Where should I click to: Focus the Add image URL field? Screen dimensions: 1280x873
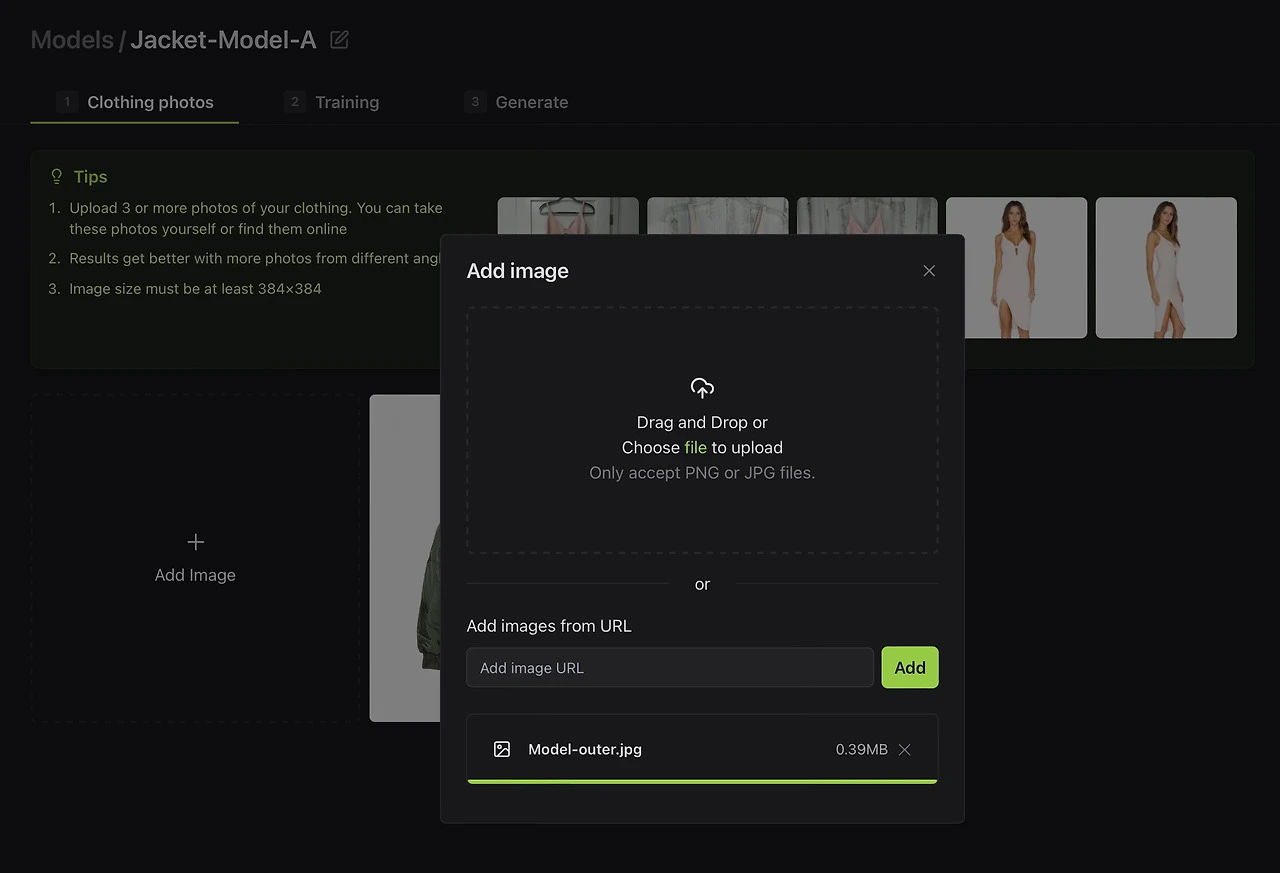click(x=670, y=668)
